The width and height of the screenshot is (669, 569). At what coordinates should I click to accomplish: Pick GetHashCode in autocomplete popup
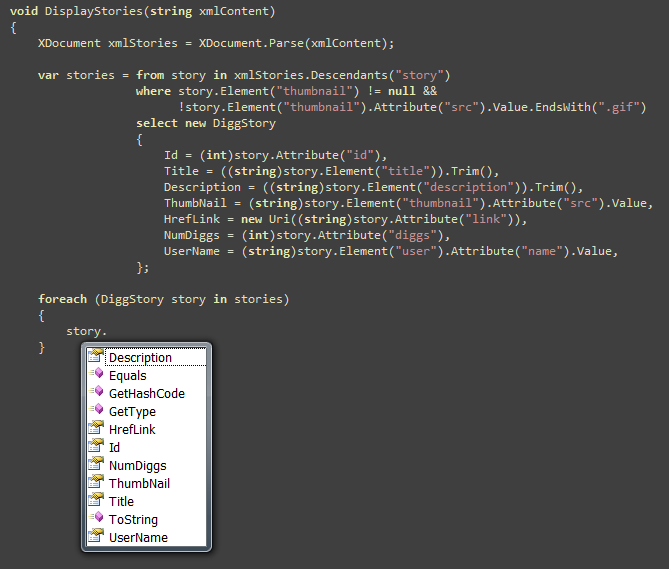click(147, 394)
